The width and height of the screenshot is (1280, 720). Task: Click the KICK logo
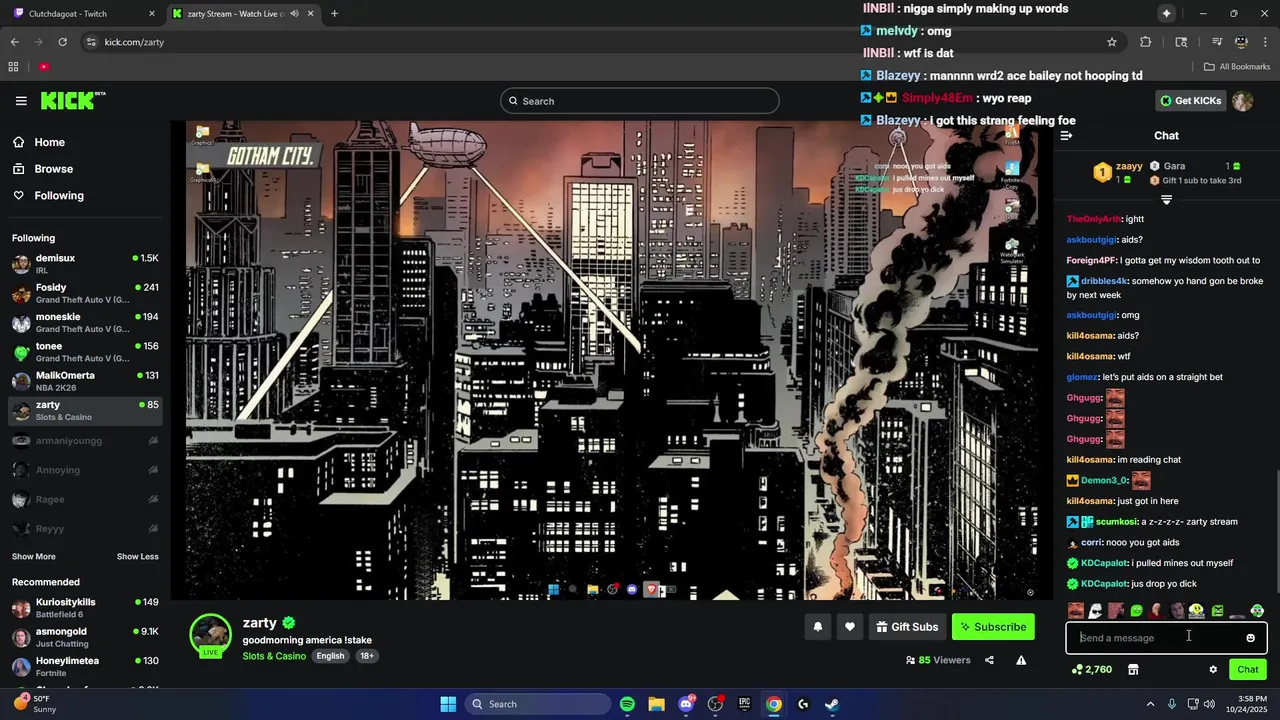(x=72, y=101)
